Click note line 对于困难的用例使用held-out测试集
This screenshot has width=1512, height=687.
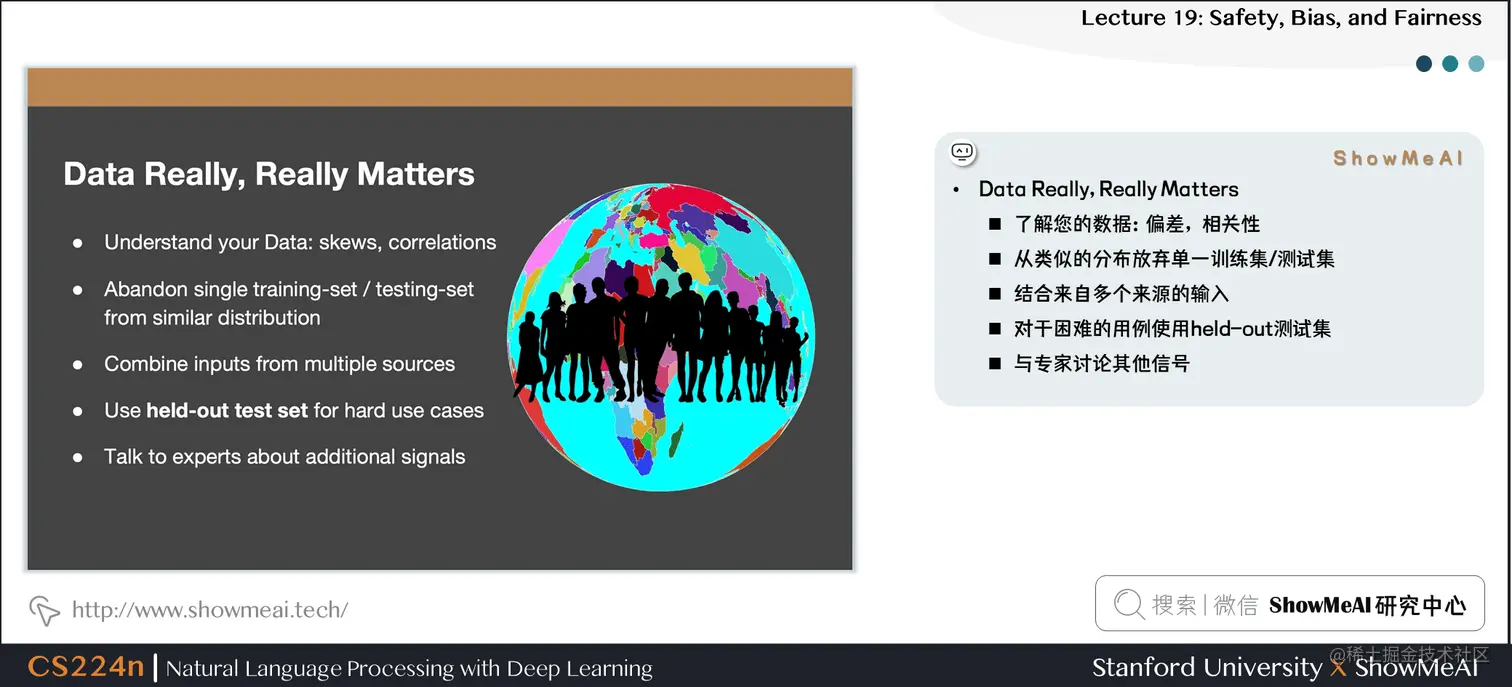tap(1172, 328)
